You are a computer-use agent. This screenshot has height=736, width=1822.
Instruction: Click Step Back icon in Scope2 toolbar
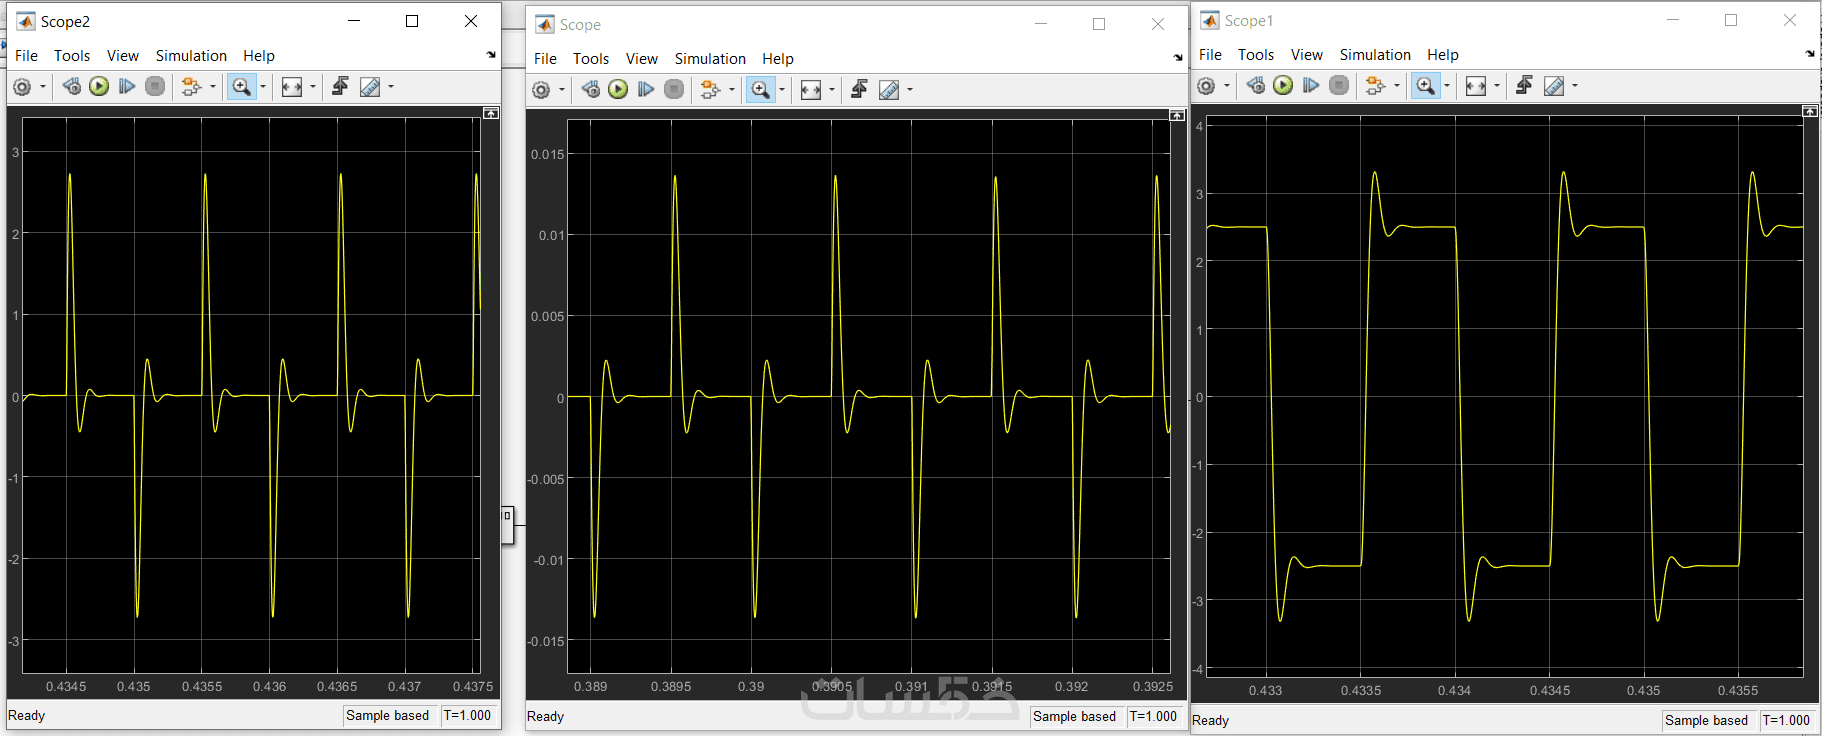pos(72,87)
